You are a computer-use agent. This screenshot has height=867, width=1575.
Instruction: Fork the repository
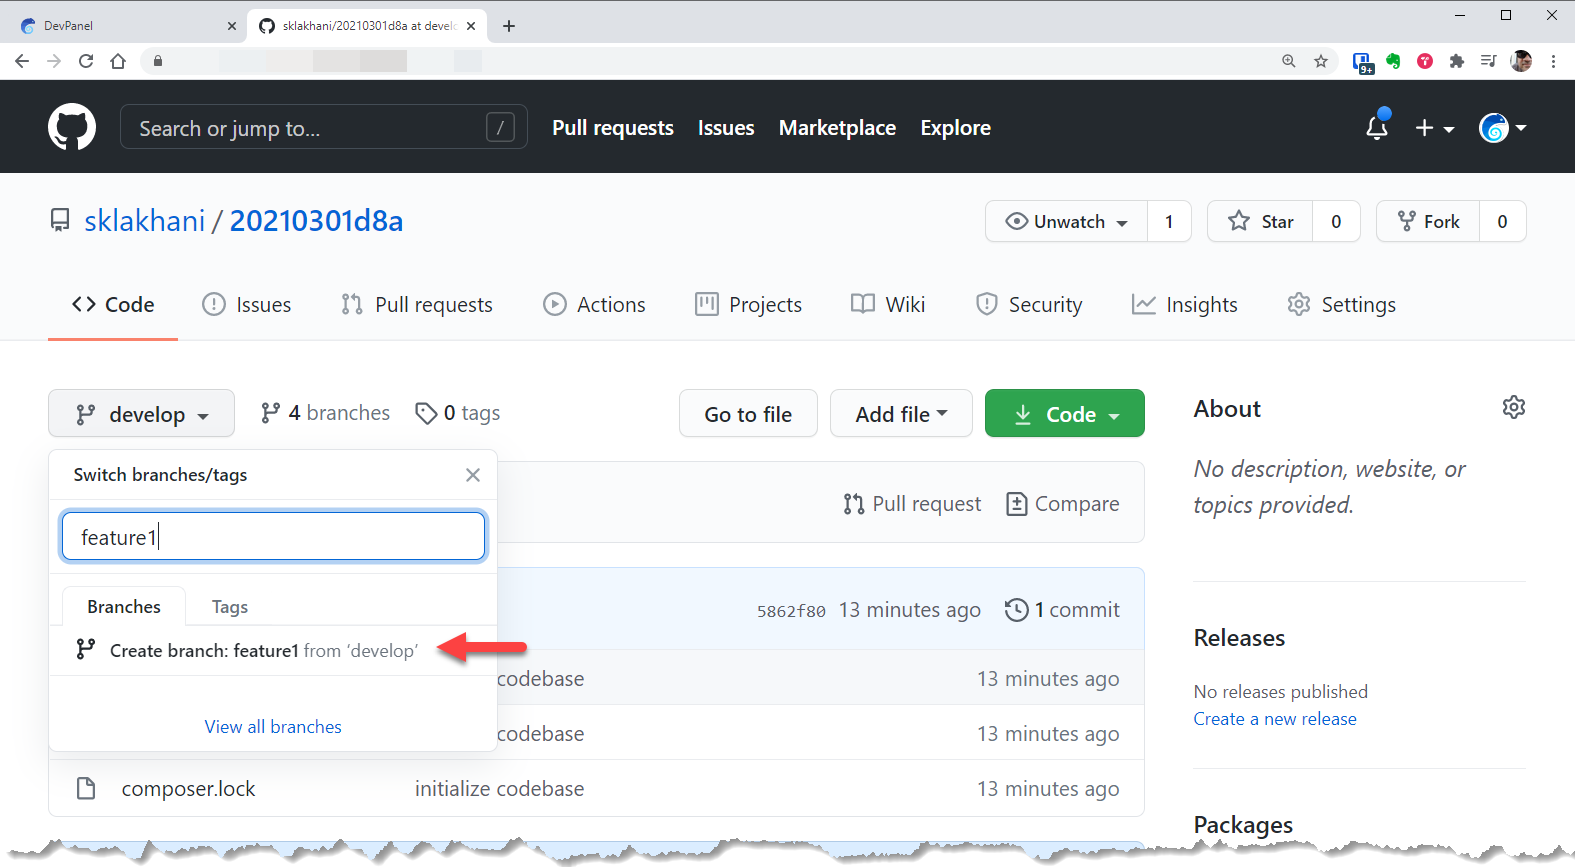click(x=1429, y=222)
